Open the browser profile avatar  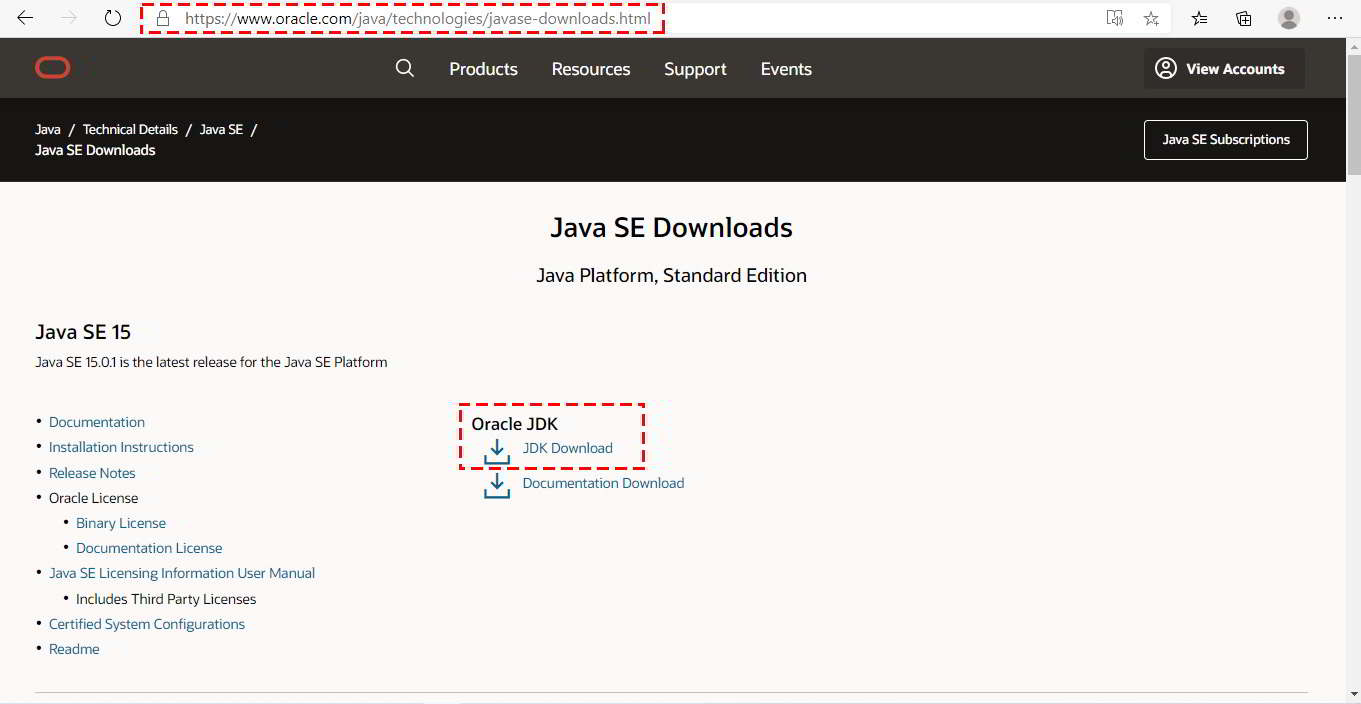(x=1289, y=18)
